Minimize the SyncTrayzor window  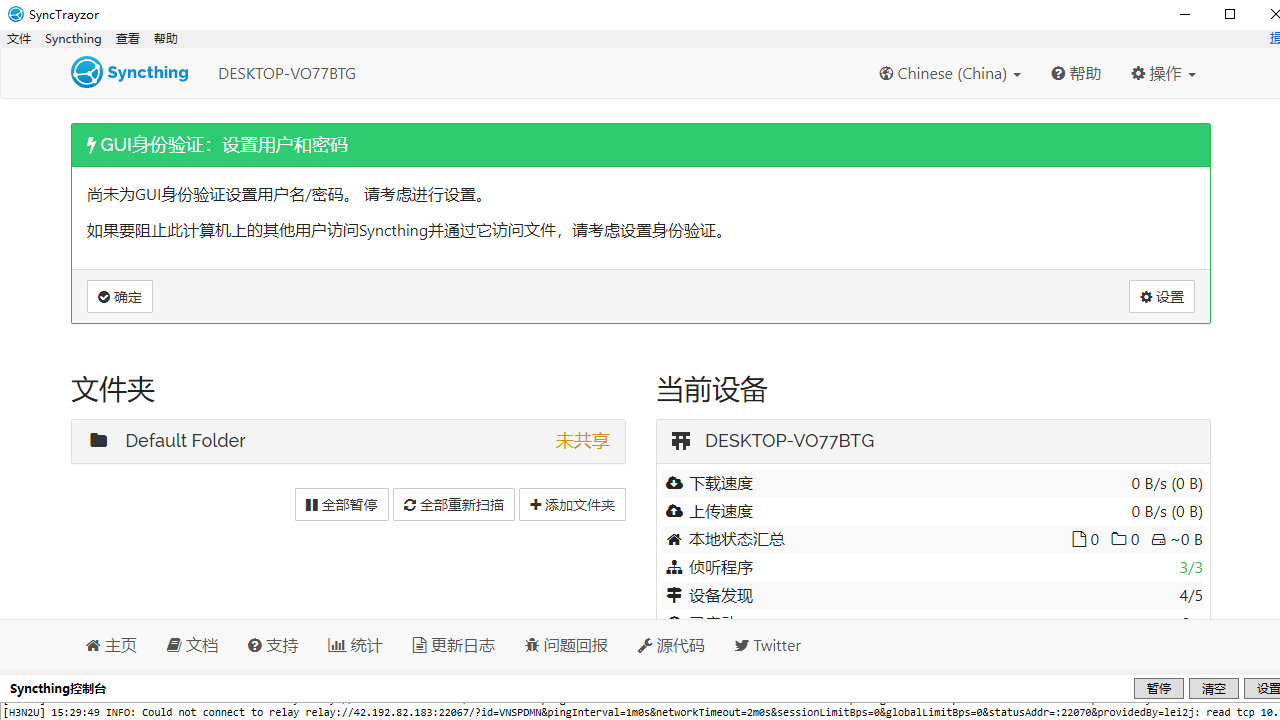[1185, 14]
